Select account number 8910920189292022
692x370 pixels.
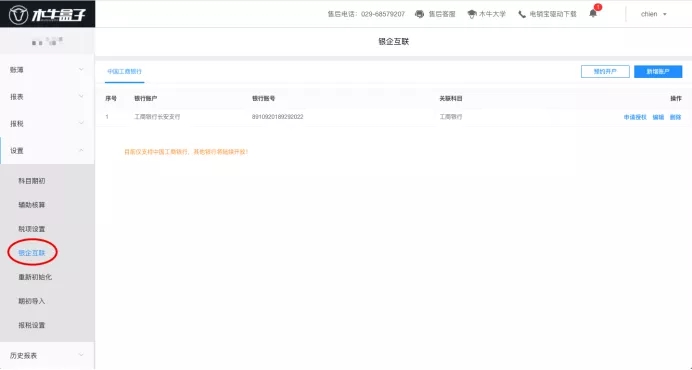278,117
